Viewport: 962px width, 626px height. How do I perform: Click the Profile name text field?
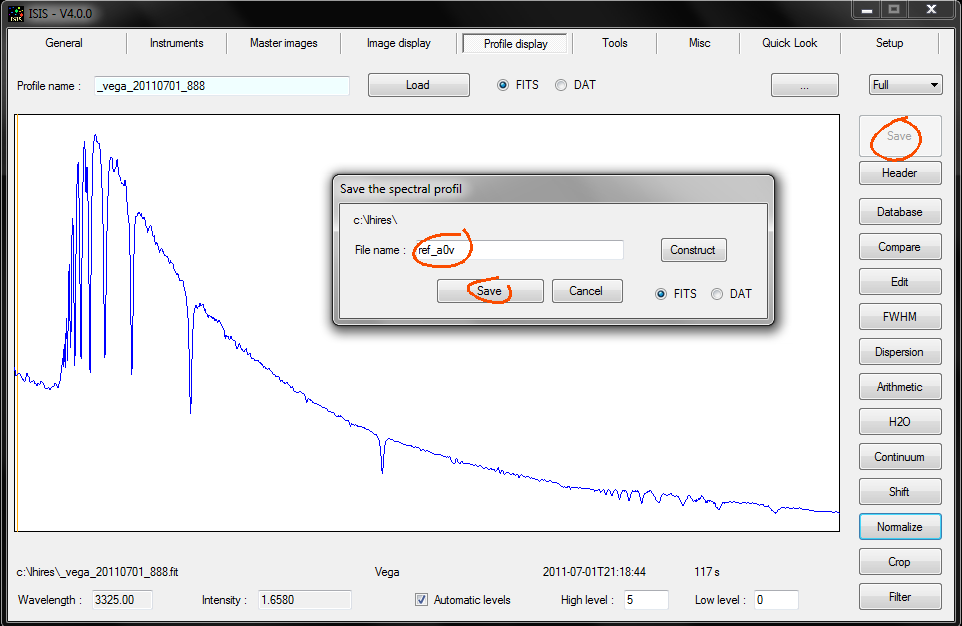point(222,86)
